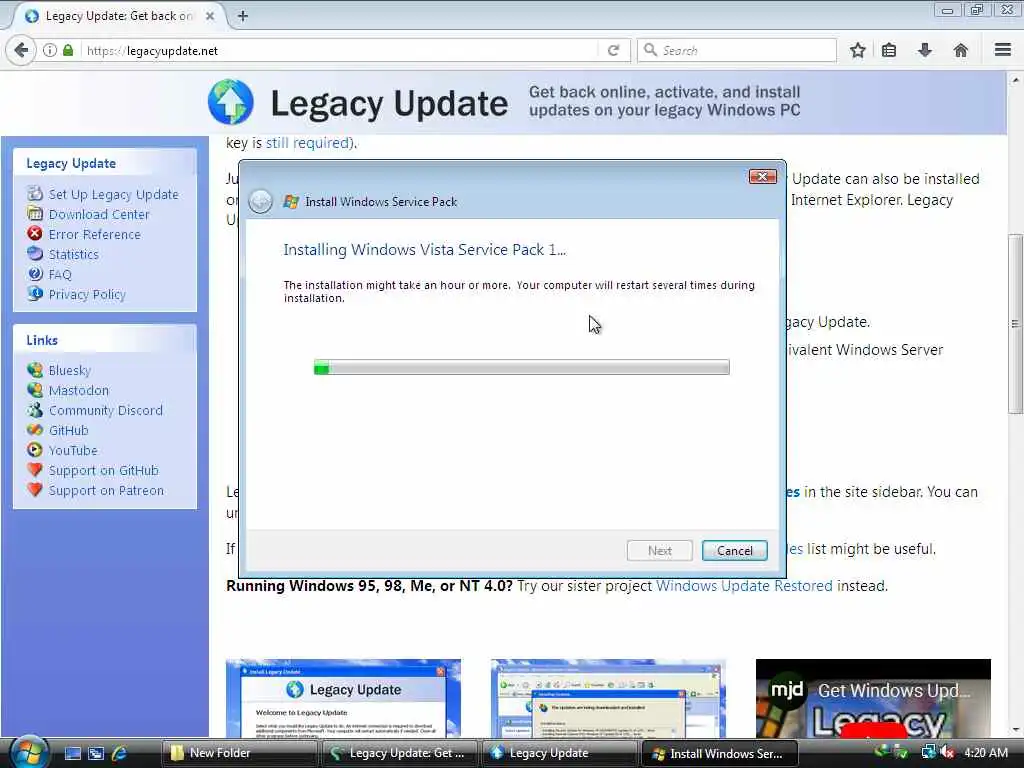The height and width of the screenshot is (768, 1024).
Task: Click the scrollbar down arrow
Action: pos(1014,730)
